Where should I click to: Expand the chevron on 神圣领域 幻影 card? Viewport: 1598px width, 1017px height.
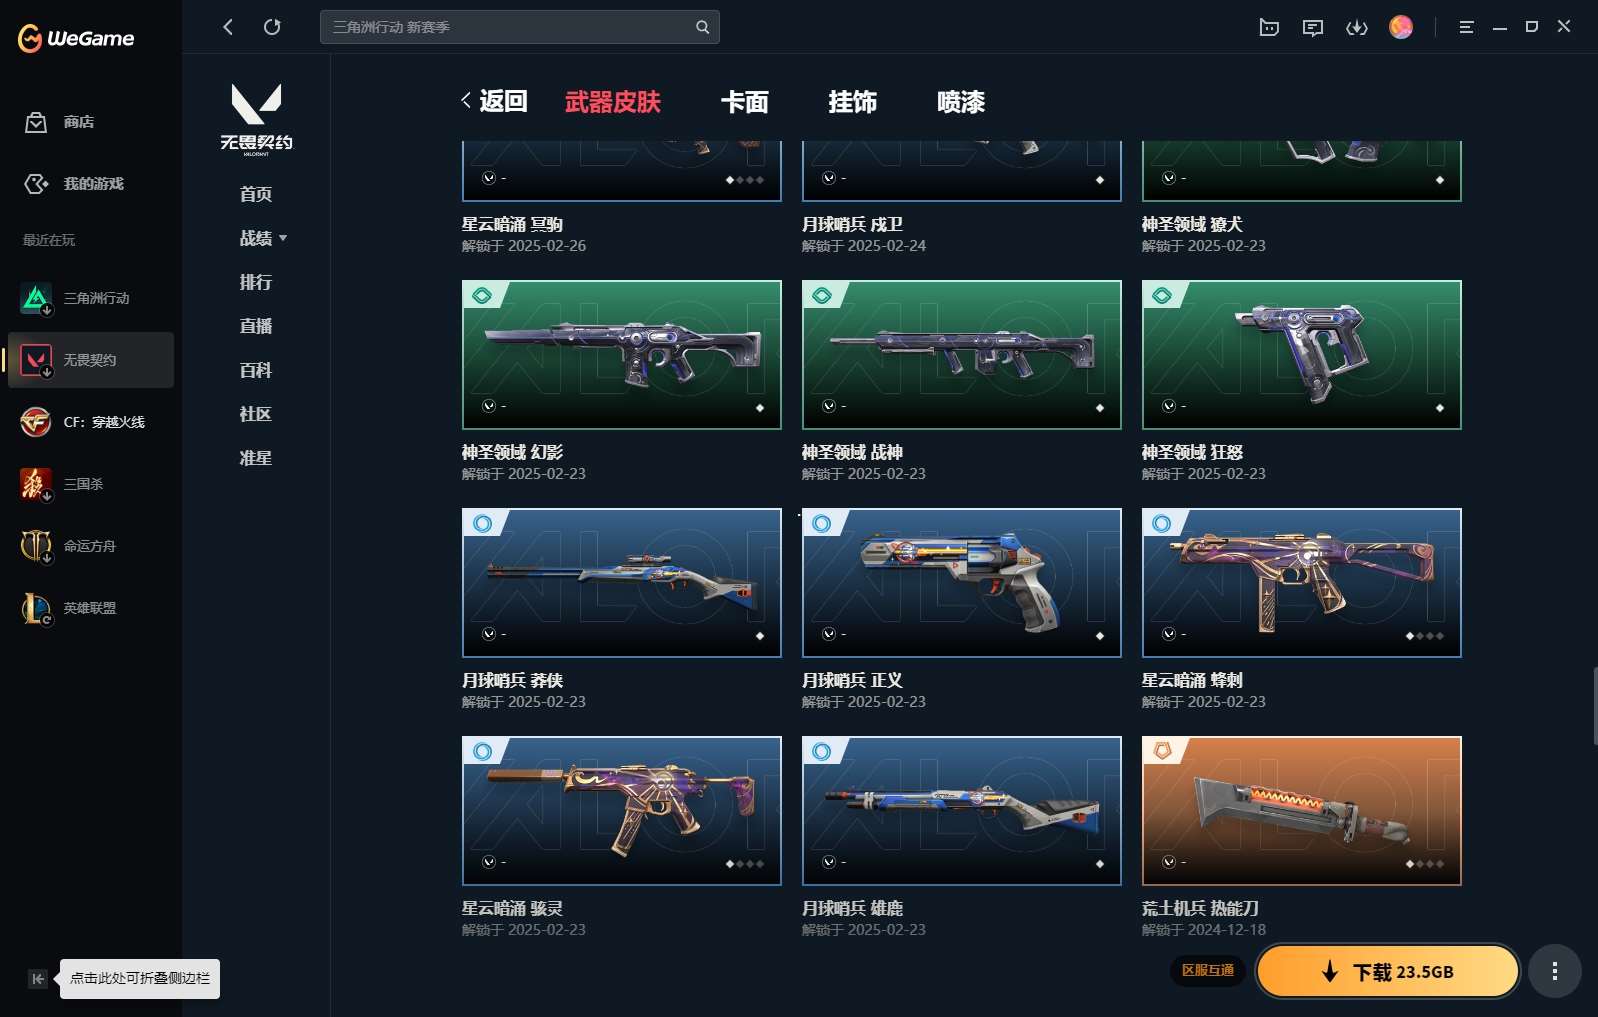coord(489,406)
